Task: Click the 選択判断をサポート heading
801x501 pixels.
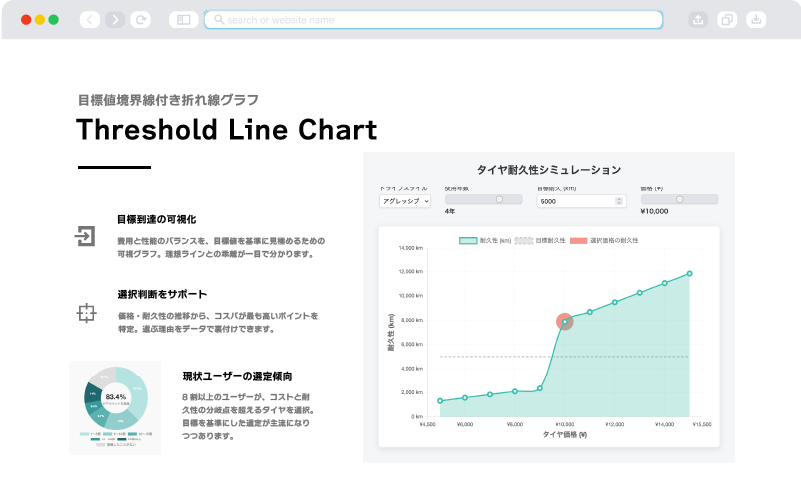Action: coord(162,294)
